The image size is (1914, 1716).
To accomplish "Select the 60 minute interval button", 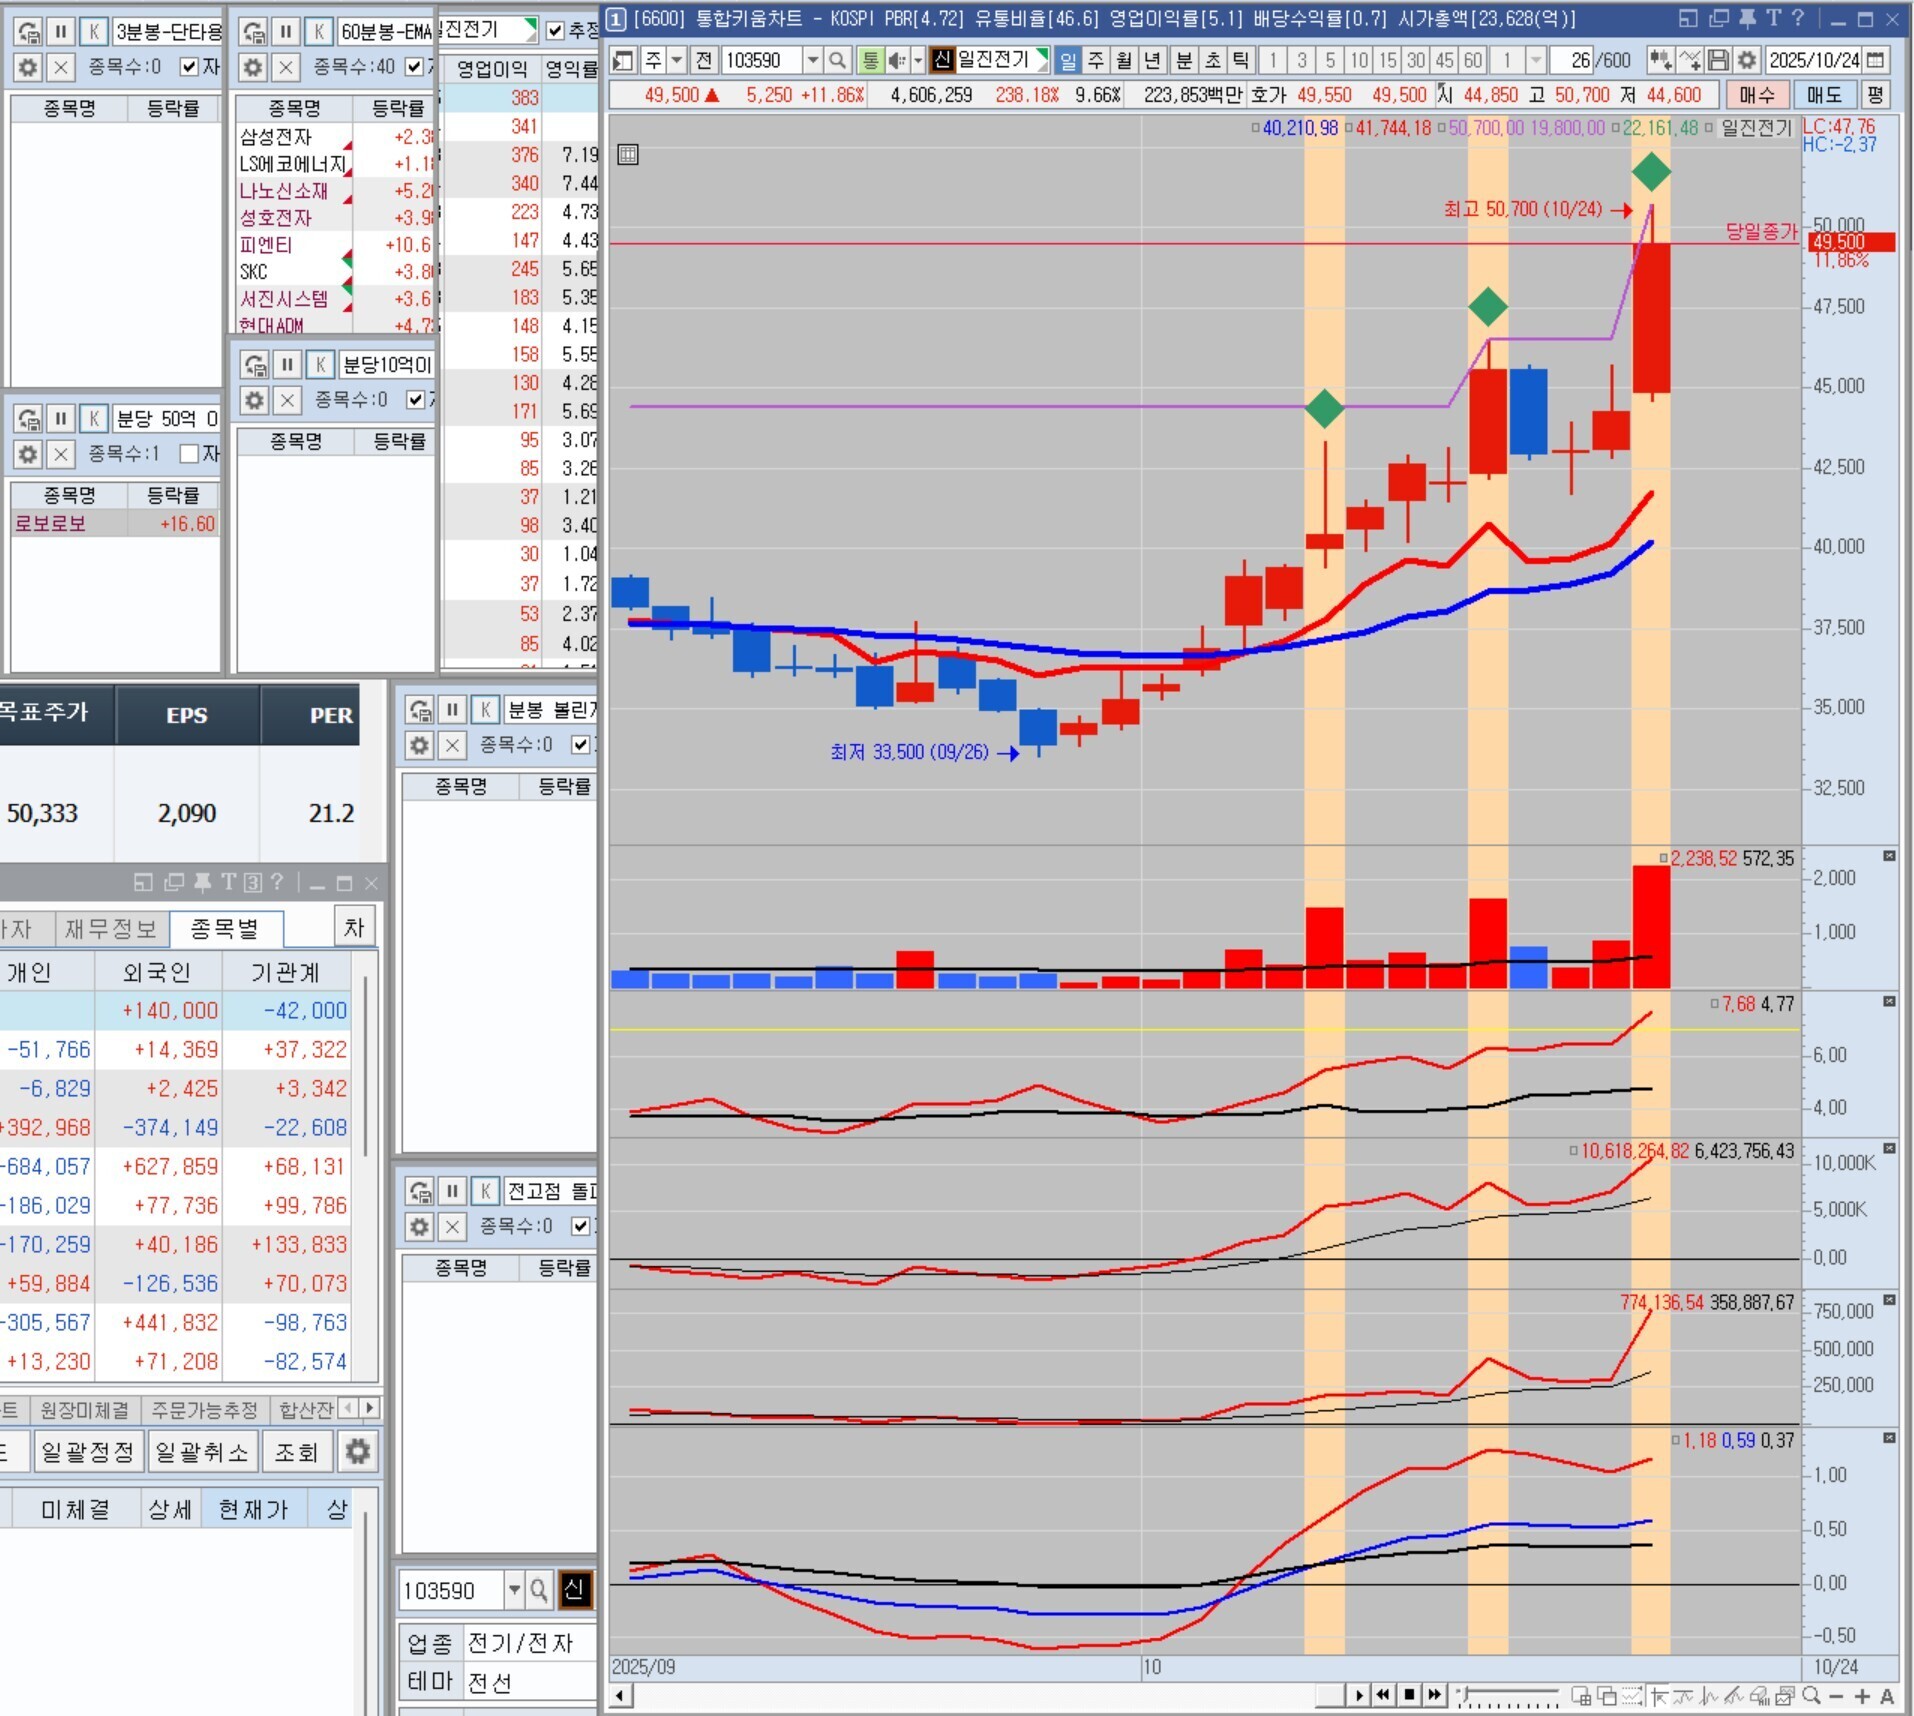I will pyautogui.click(x=1472, y=61).
